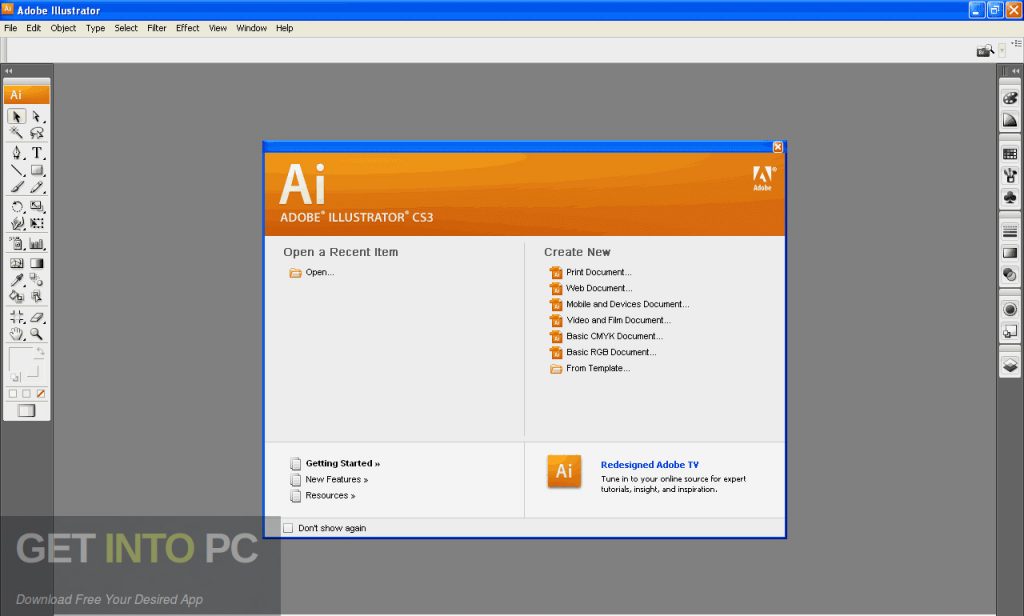1024x616 pixels.
Task: Open the Symbols panel club icon
Action: (x=1010, y=197)
